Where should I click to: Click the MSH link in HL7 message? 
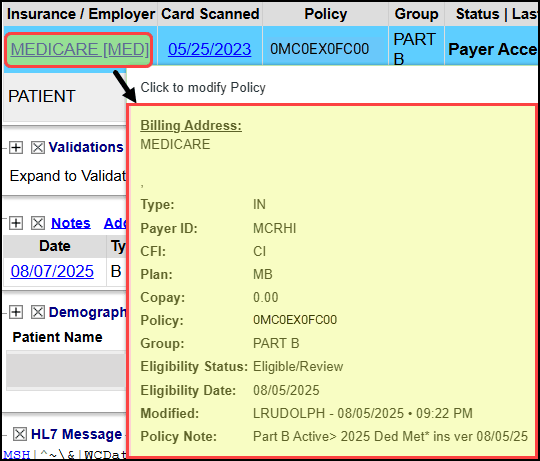pos(17,455)
